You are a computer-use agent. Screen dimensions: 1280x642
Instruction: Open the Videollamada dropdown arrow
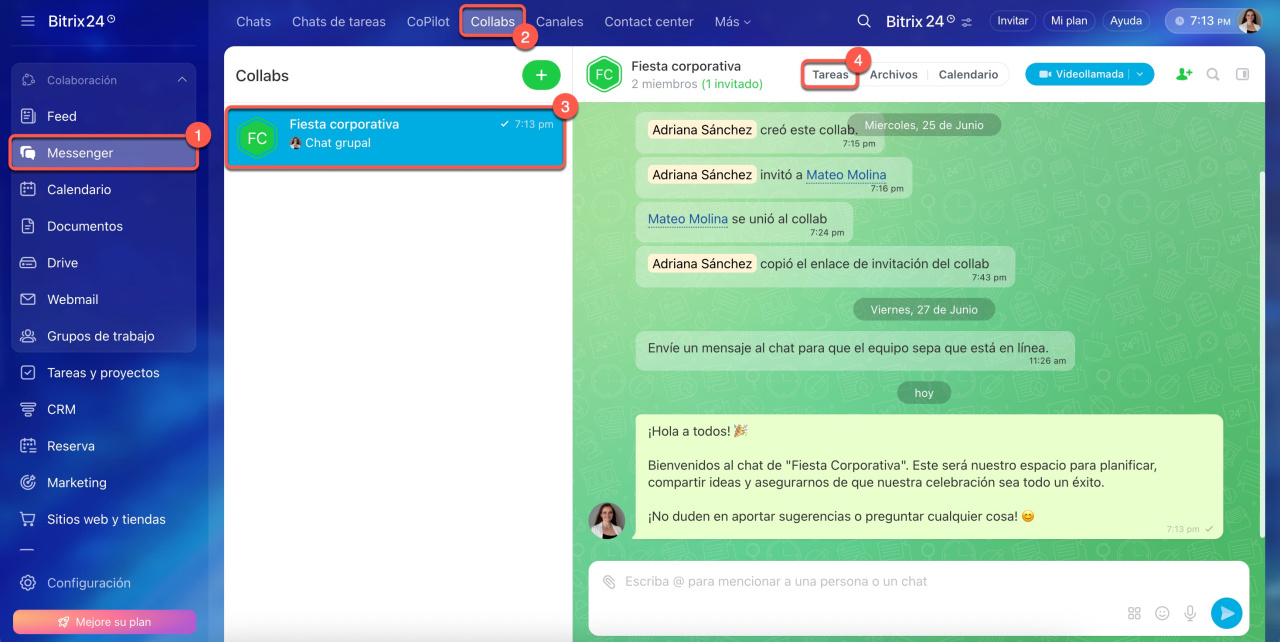(1140, 74)
